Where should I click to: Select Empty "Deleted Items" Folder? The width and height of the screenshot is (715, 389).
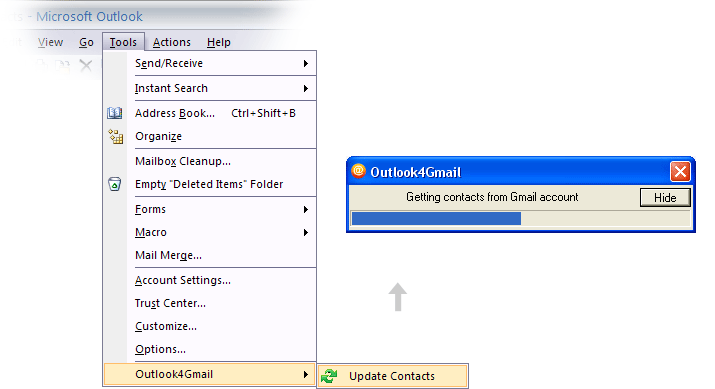[210, 184]
